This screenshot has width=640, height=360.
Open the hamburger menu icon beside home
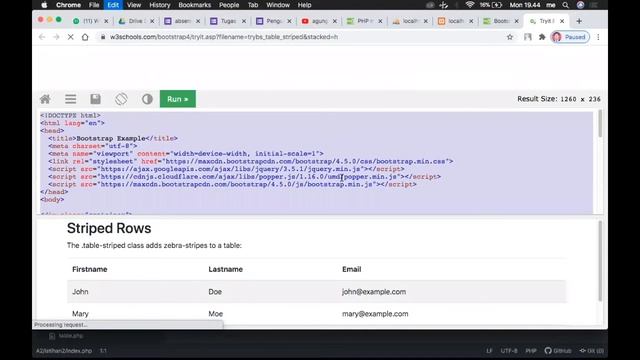click(x=71, y=99)
